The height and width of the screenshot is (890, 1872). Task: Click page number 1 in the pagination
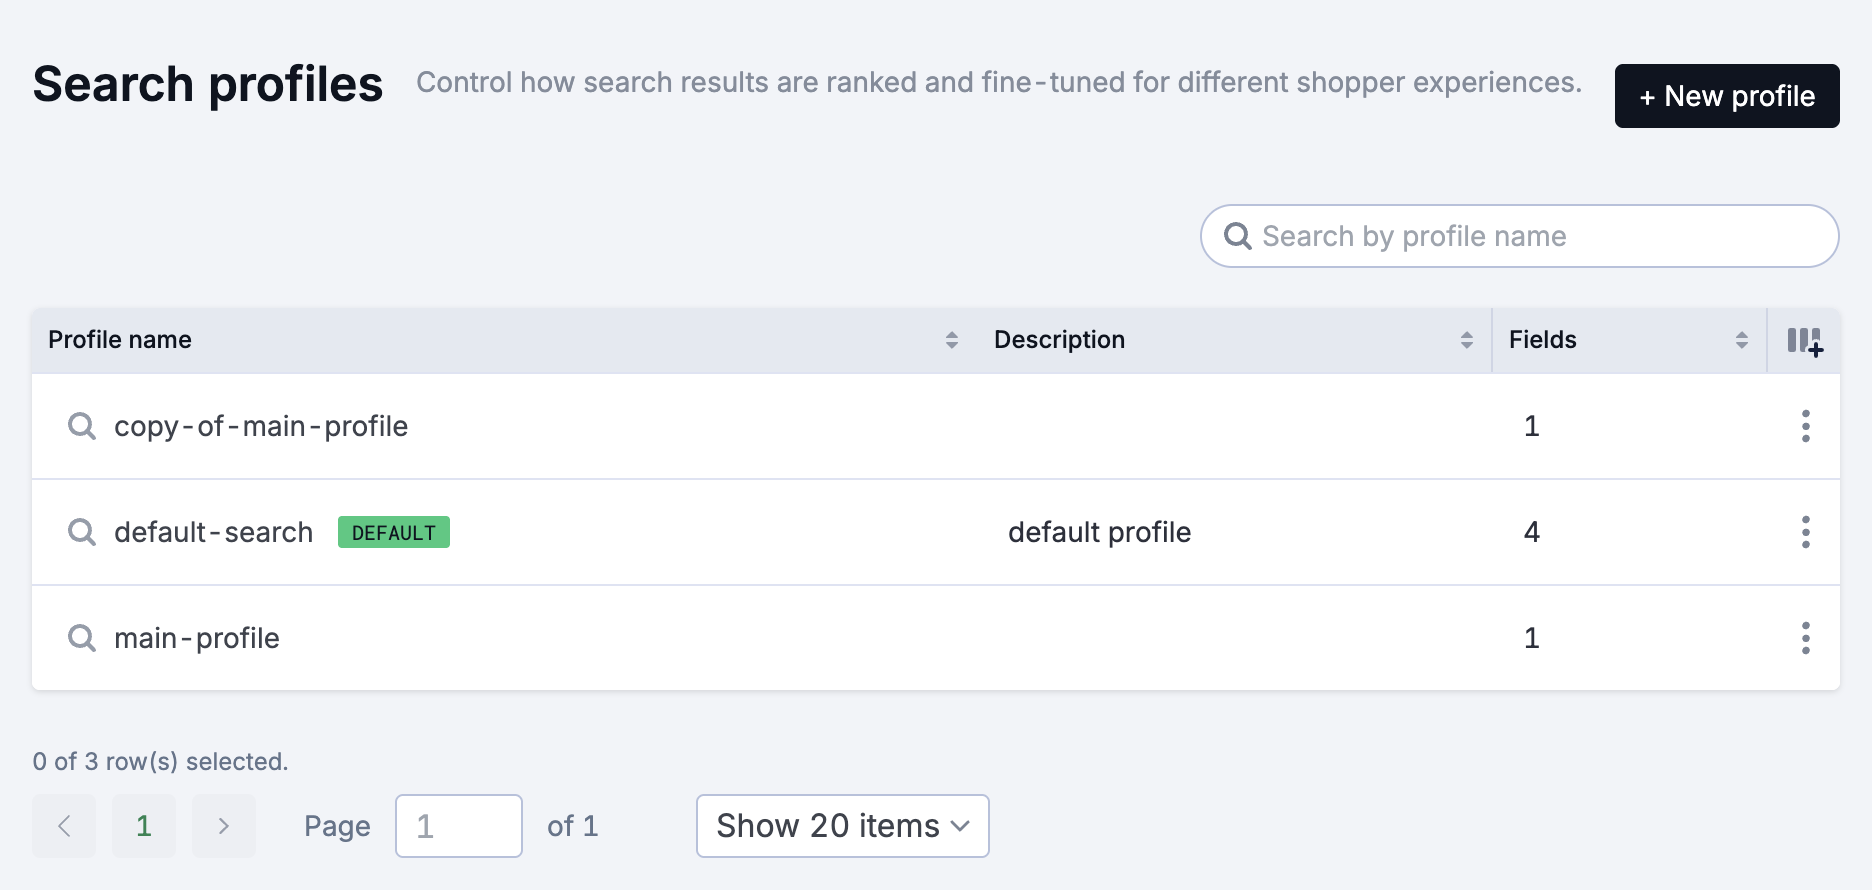[x=143, y=825]
